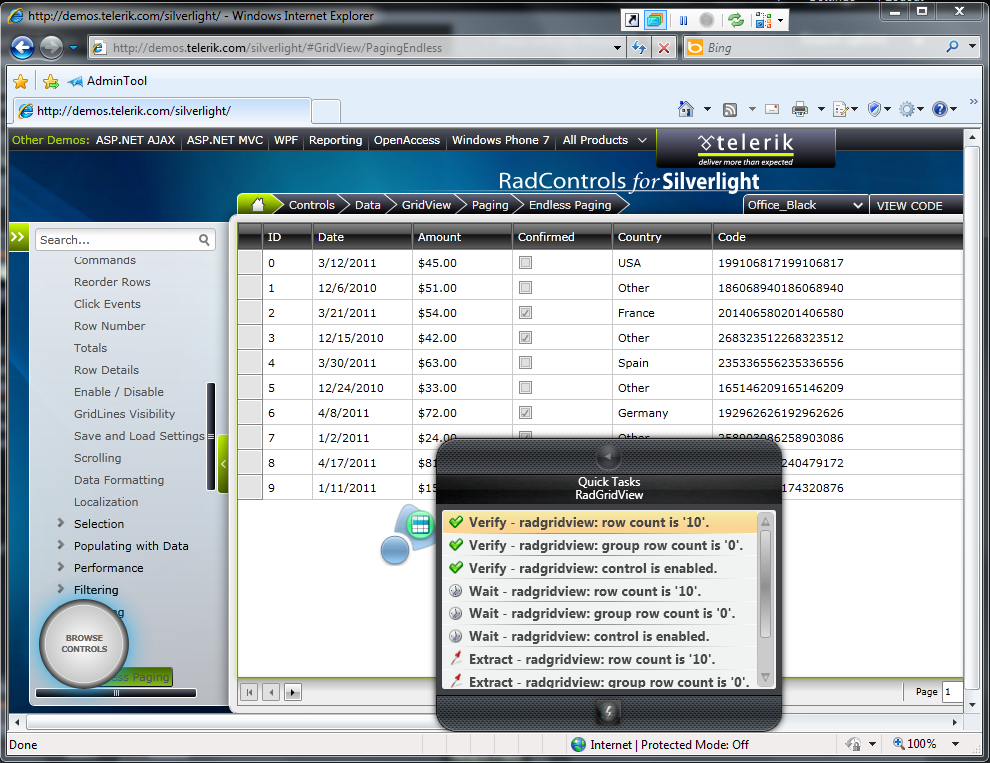Toggle Confirmed checkbox for row ID 0

click(525, 263)
